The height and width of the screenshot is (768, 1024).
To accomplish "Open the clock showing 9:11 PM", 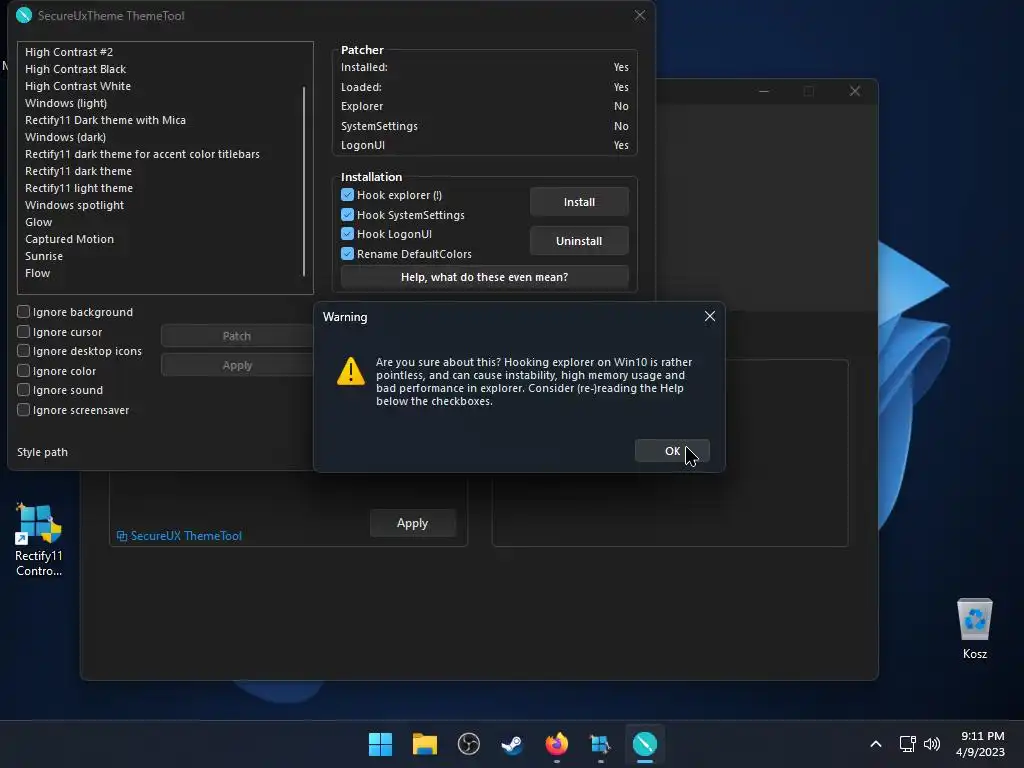I will (x=980, y=744).
